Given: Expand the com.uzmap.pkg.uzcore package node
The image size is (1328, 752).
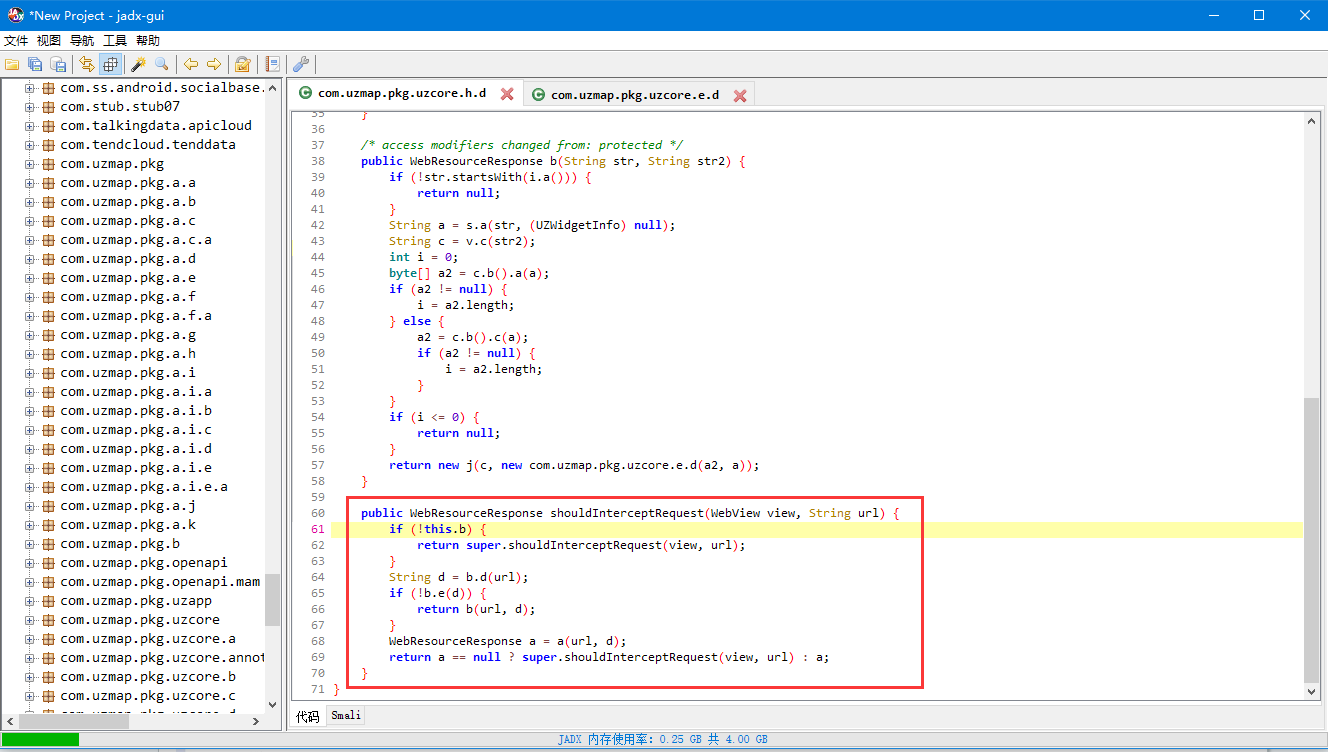Looking at the screenshot, I should (30, 620).
